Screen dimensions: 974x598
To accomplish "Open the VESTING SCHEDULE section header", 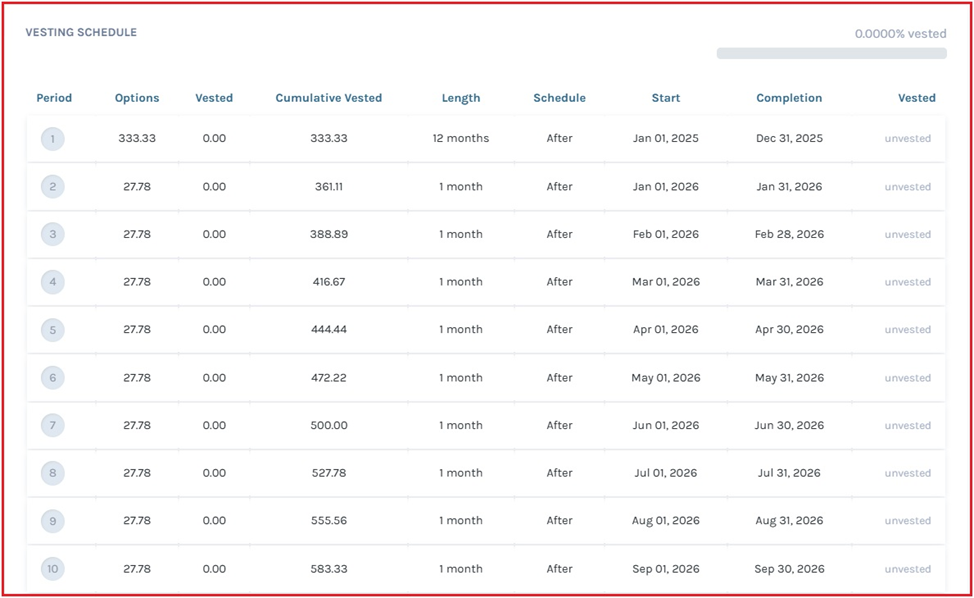I will tap(80, 32).
